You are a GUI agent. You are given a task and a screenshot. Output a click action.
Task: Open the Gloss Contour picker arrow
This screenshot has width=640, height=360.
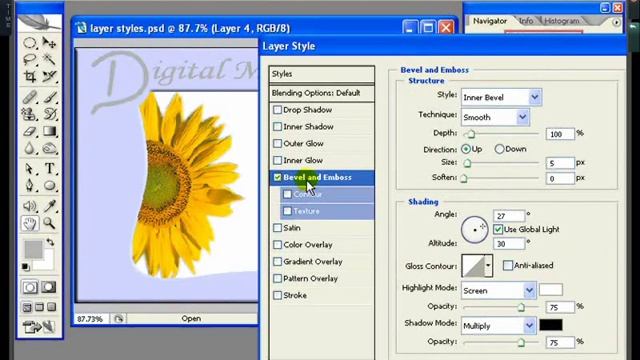[488, 265]
